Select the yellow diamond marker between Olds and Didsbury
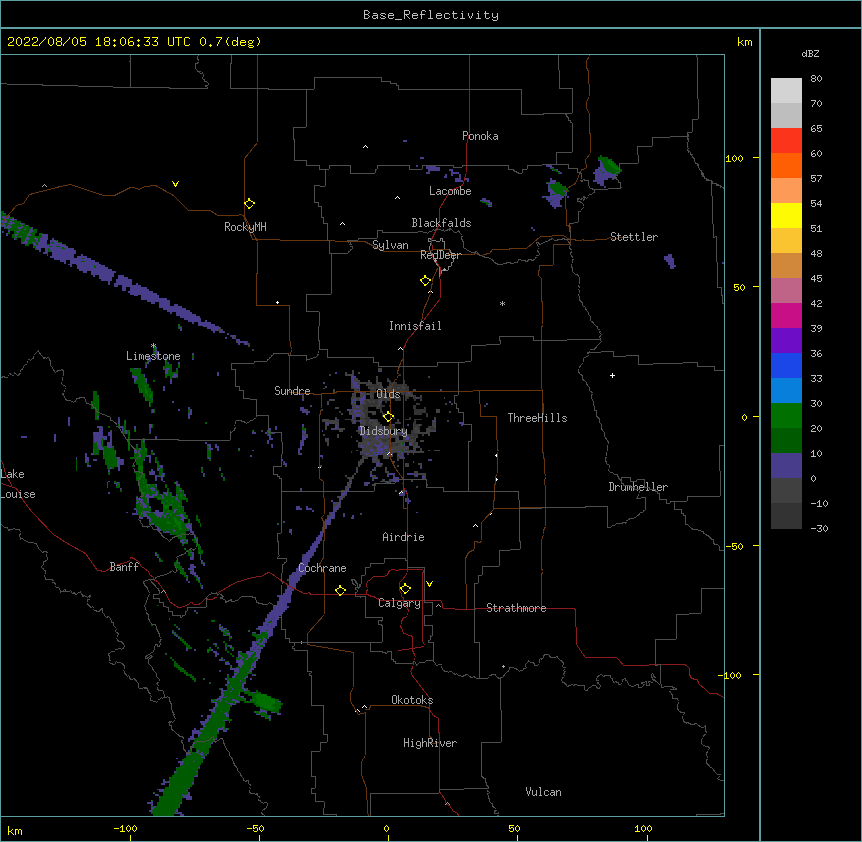 pos(389,416)
